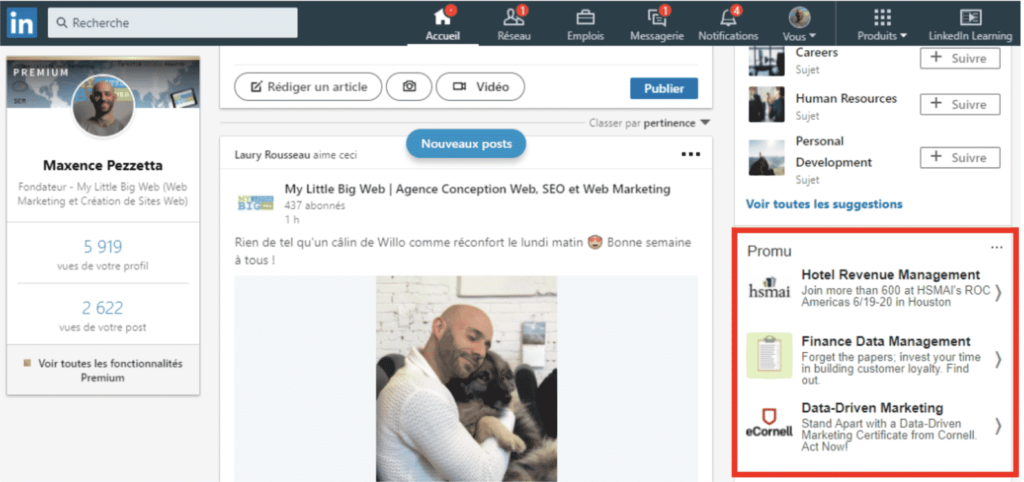Viewport: 1024px width, 482px height.
Task: Follow the Careers topic with Suivre
Action: [960, 58]
